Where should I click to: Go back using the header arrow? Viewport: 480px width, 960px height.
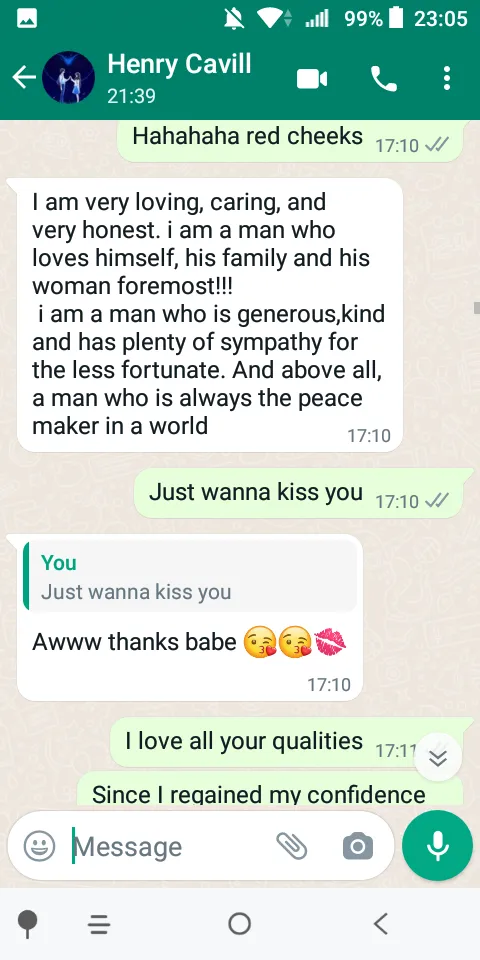coord(24,78)
